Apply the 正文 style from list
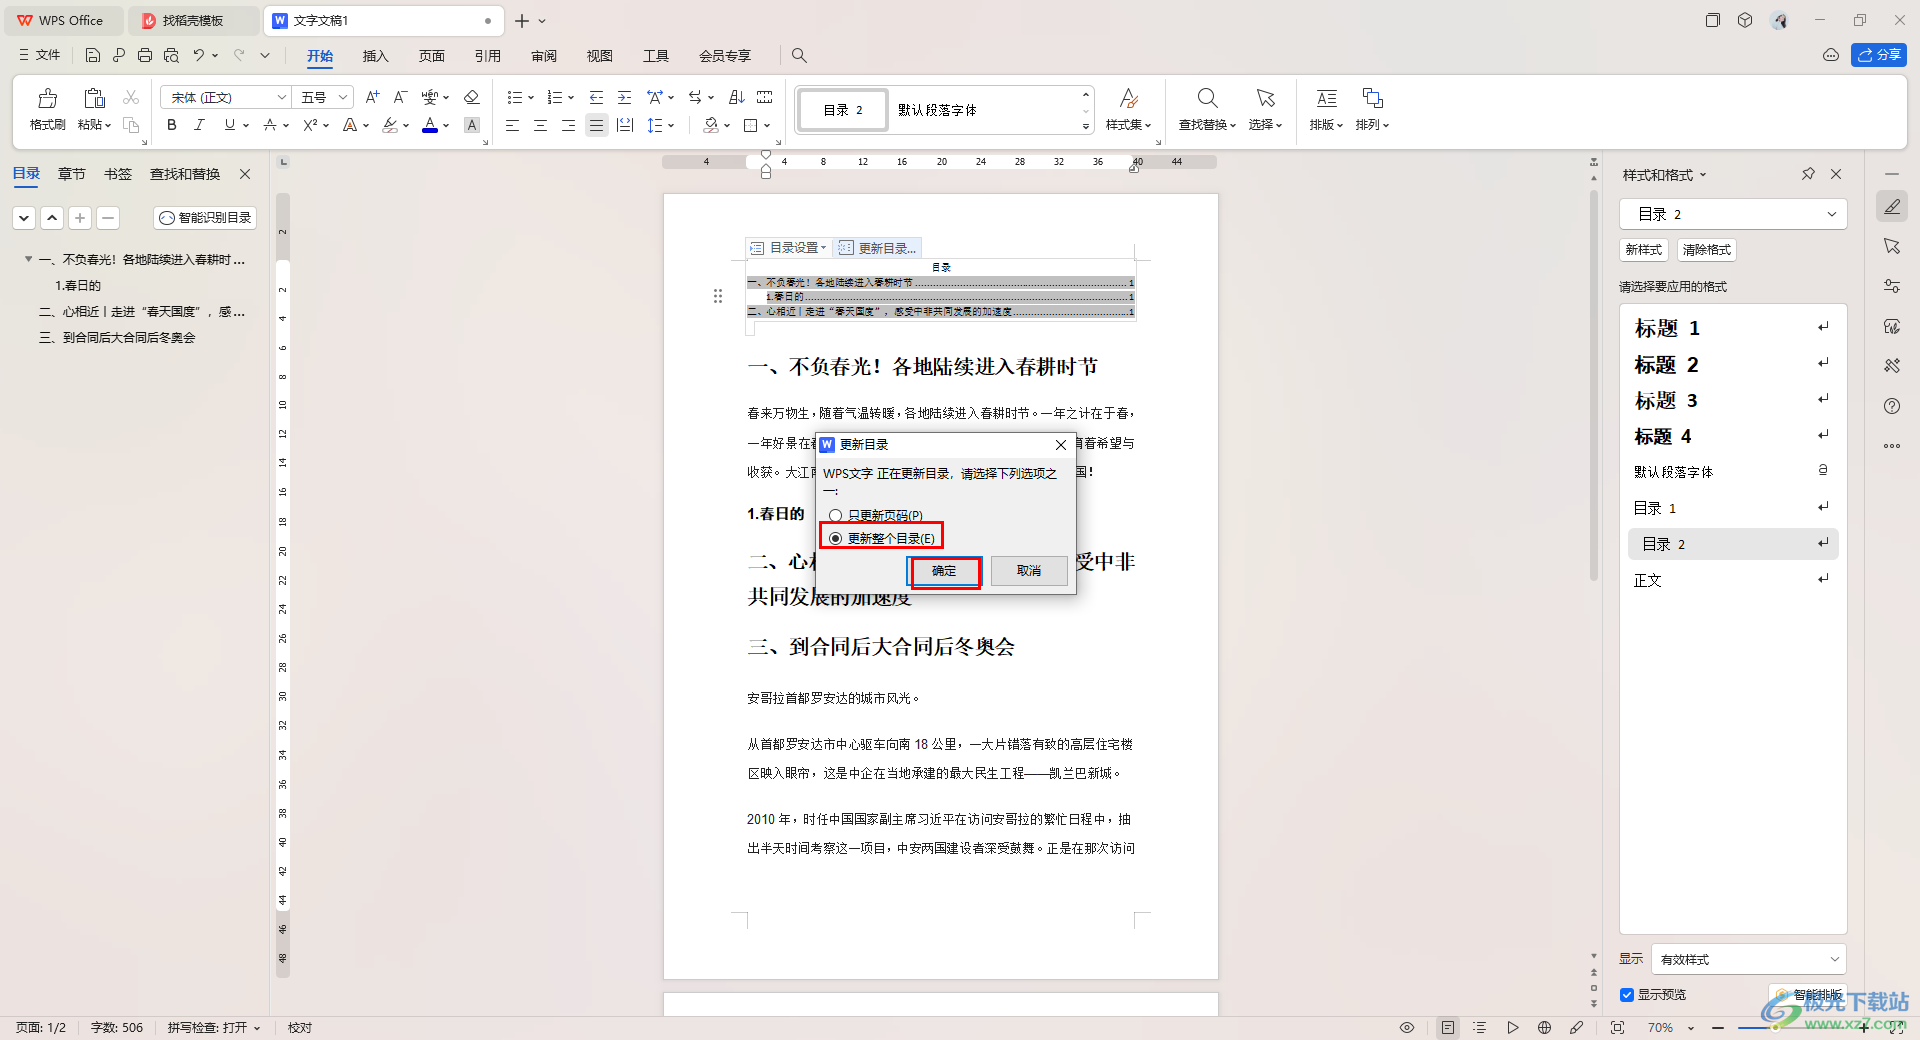The width and height of the screenshot is (1920, 1040). (1733, 580)
